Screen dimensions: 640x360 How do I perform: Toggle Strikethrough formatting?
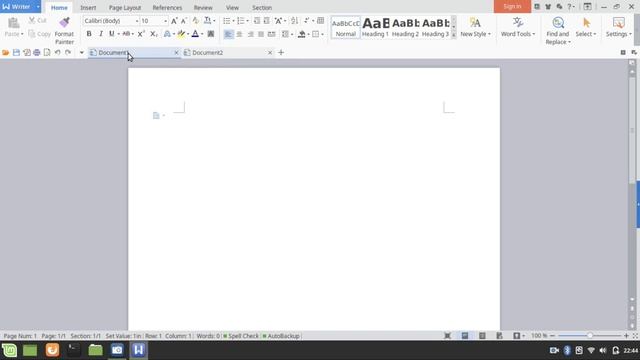[x=126, y=34]
